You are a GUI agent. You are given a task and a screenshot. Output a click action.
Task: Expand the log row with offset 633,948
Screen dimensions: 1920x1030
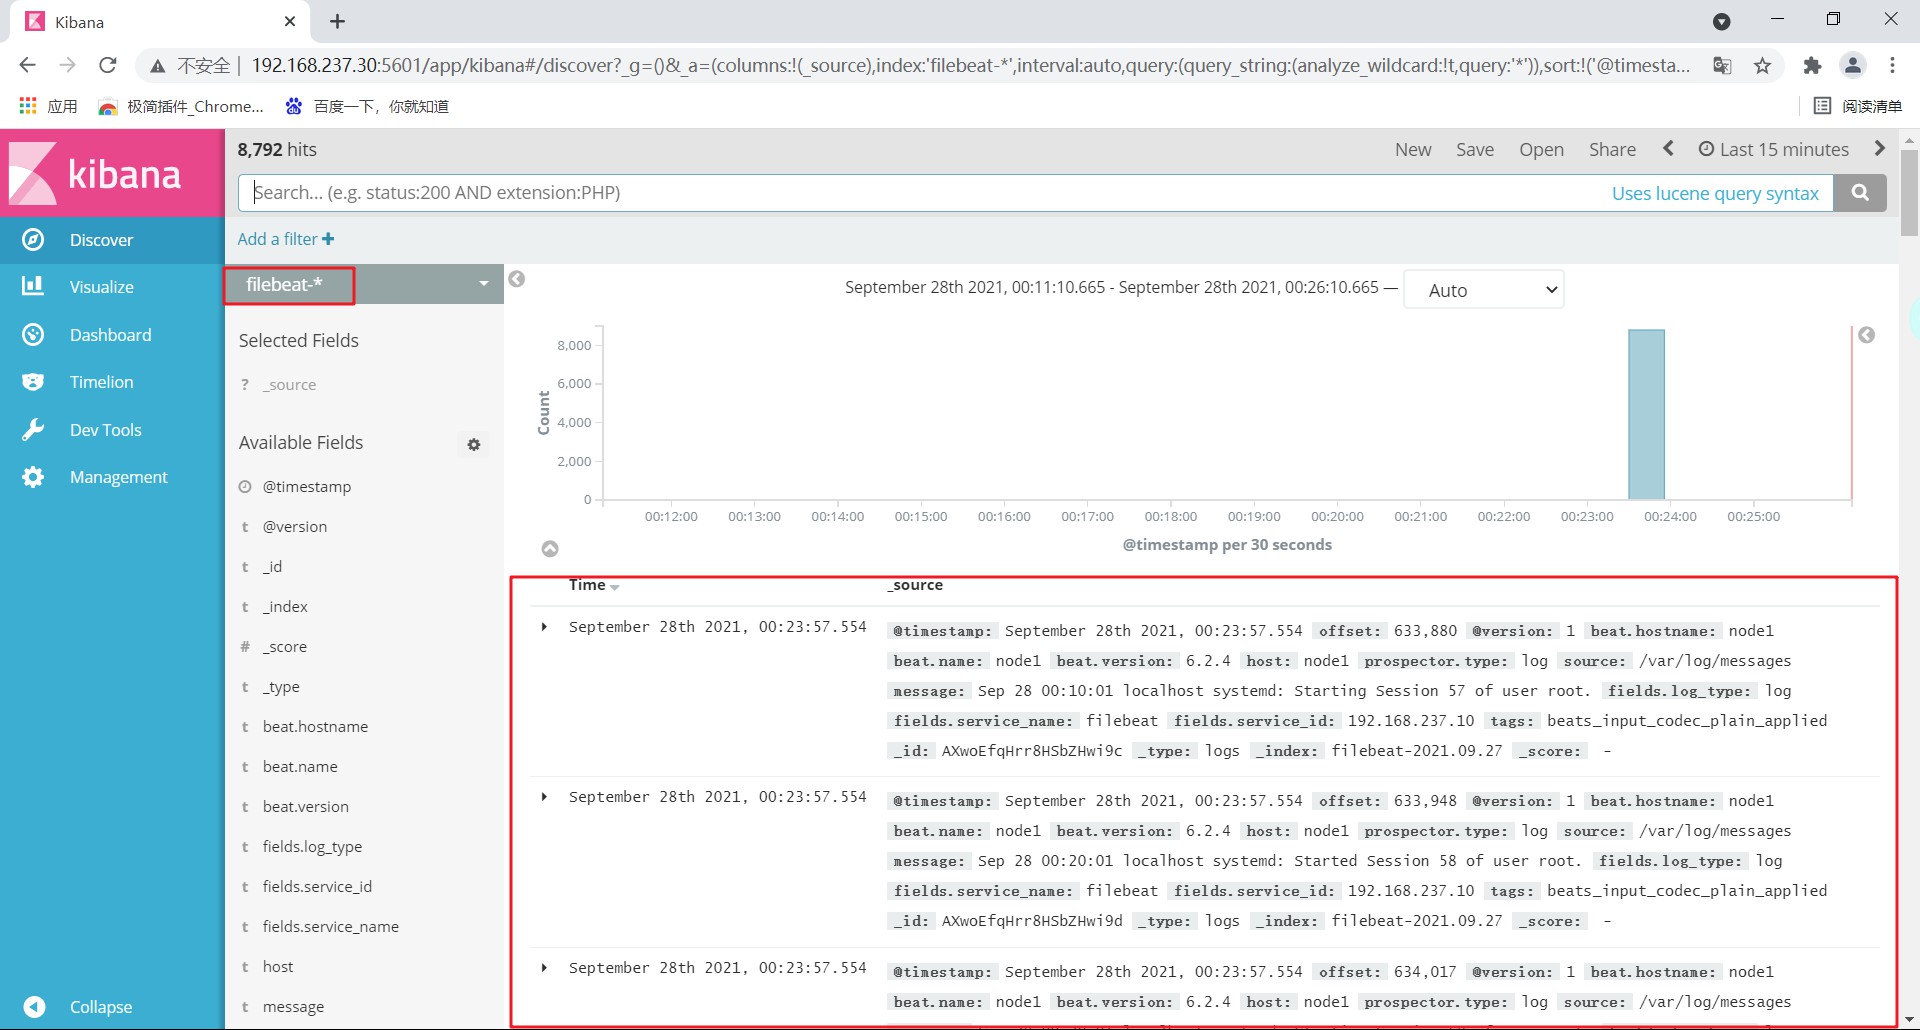click(x=544, y=797)
